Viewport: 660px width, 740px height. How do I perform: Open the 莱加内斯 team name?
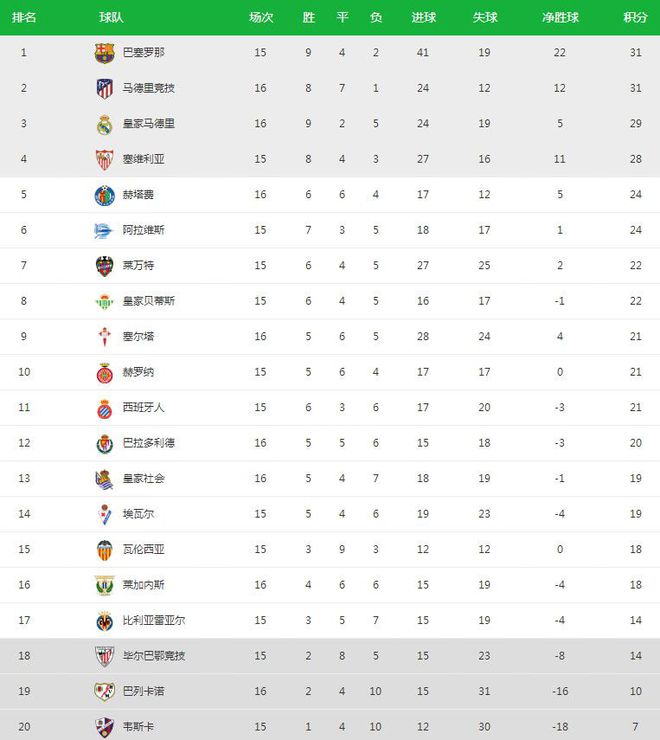click(144, 585)
